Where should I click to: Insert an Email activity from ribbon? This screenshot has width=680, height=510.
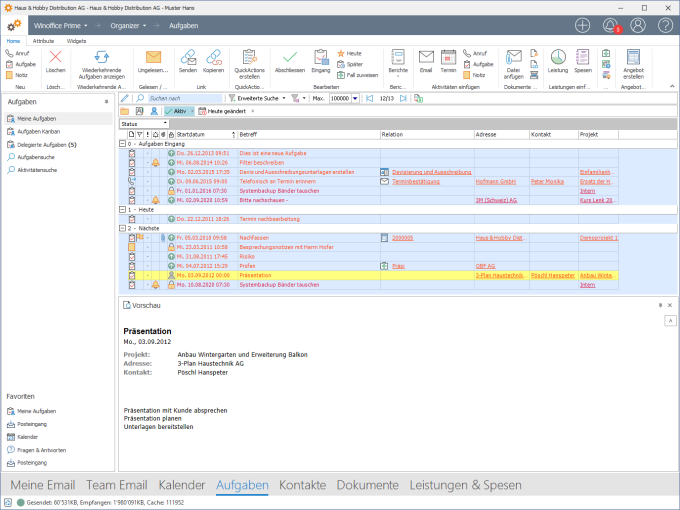pyautogui.click(x=425, y=59)
